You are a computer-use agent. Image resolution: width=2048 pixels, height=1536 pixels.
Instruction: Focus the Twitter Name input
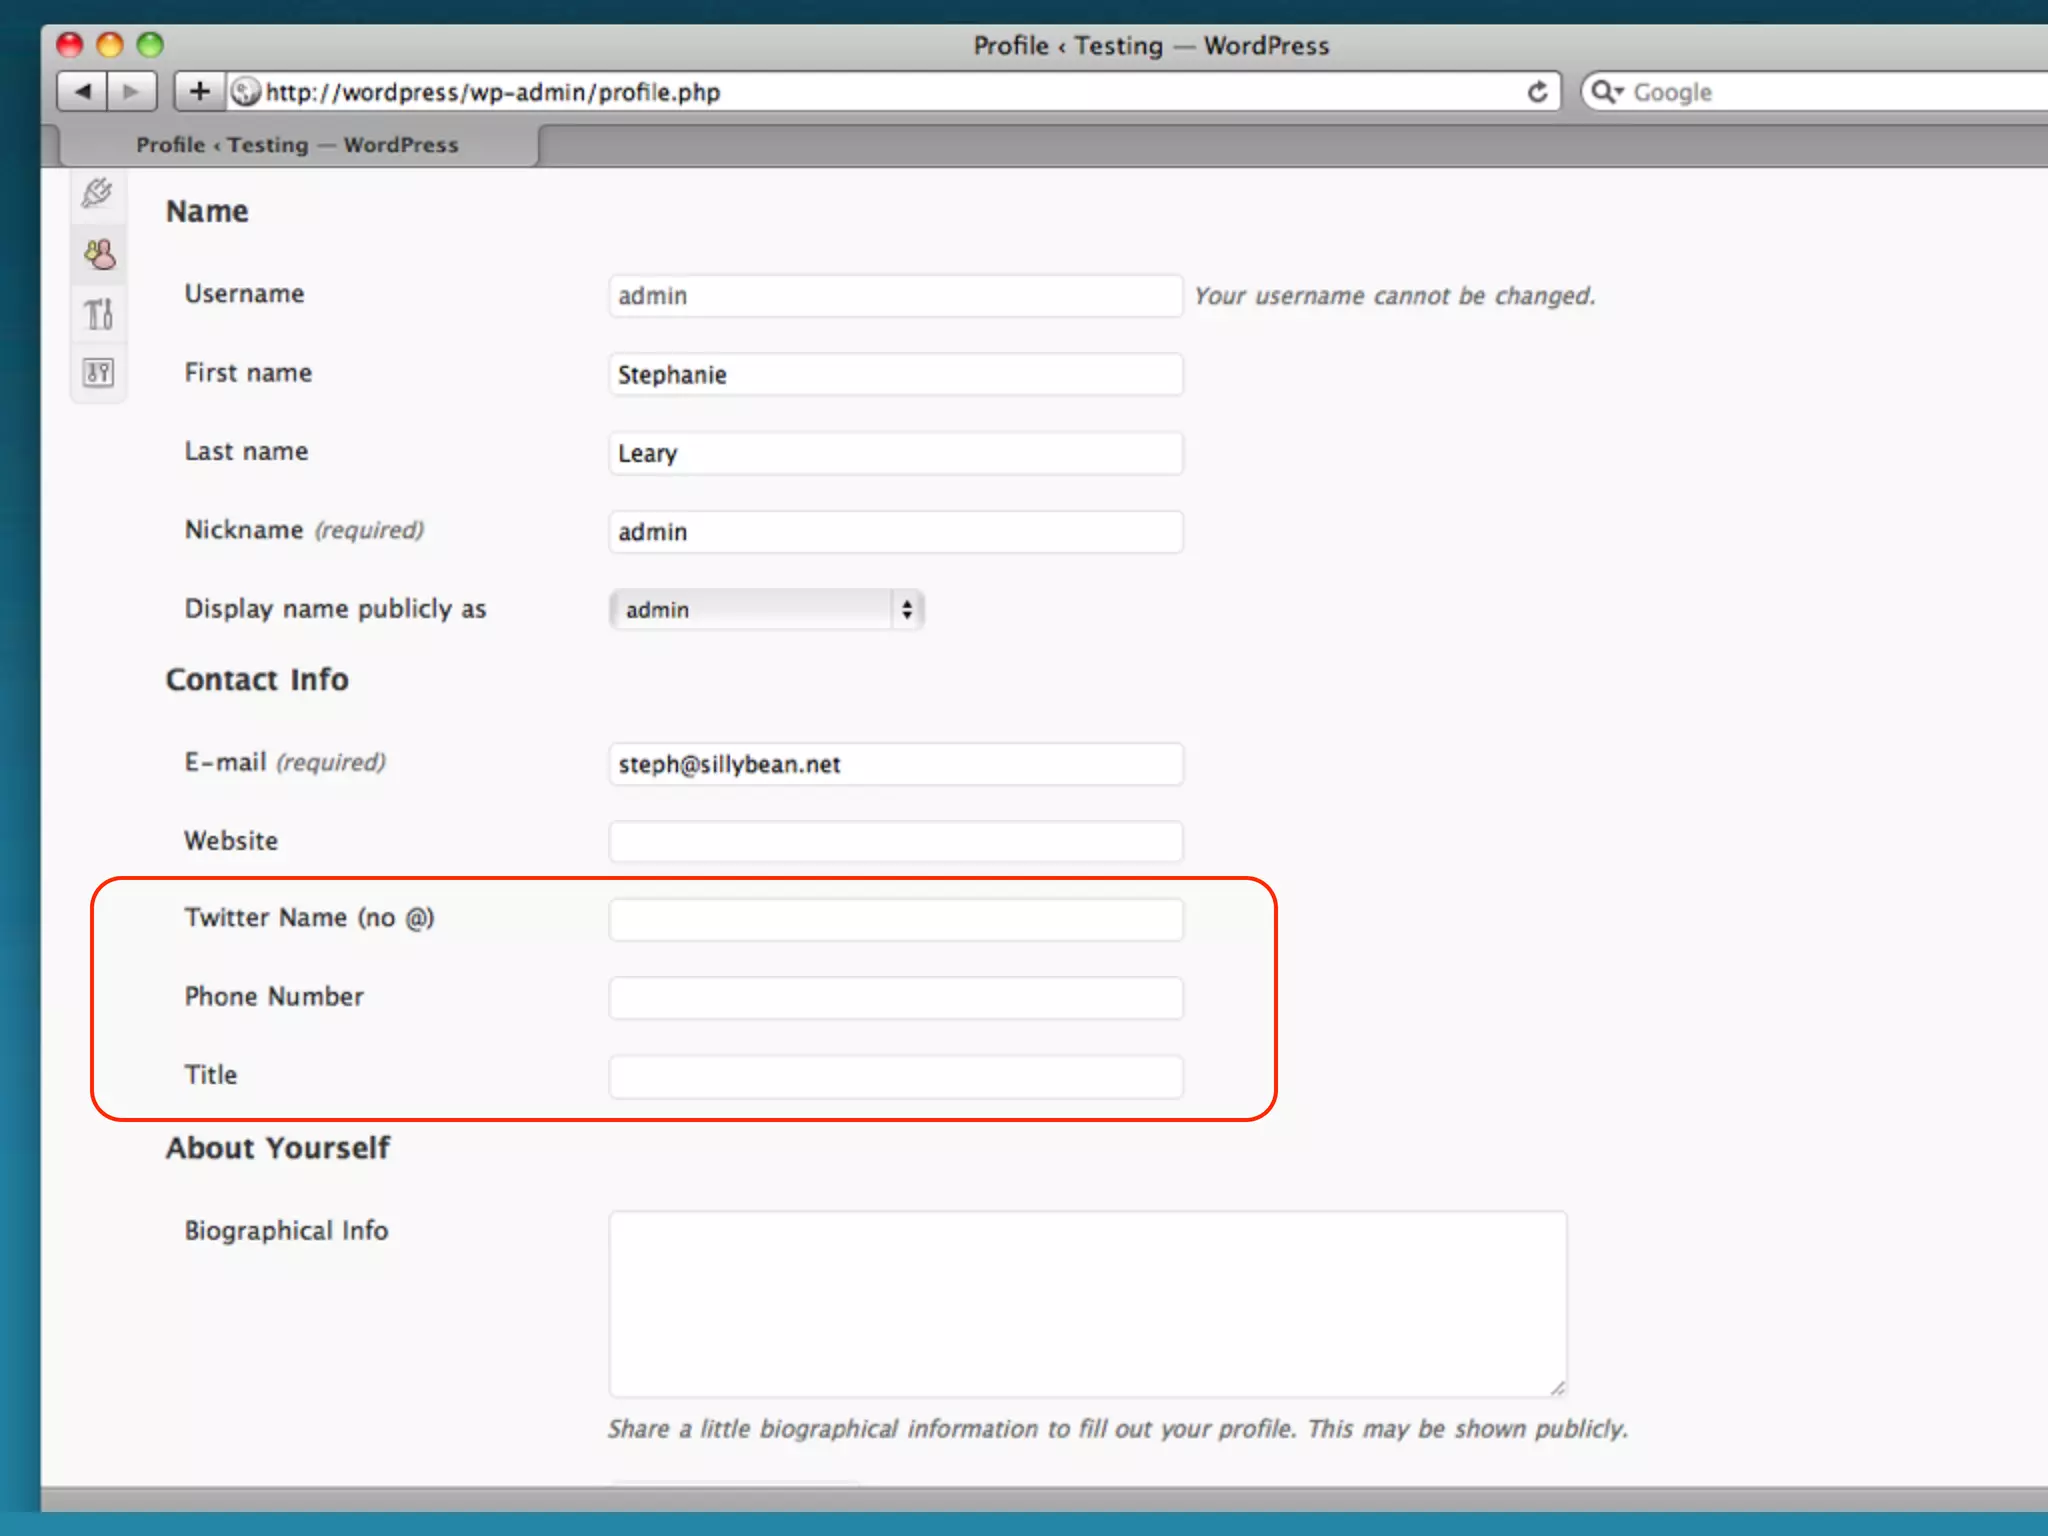click(x=895, y=919)
